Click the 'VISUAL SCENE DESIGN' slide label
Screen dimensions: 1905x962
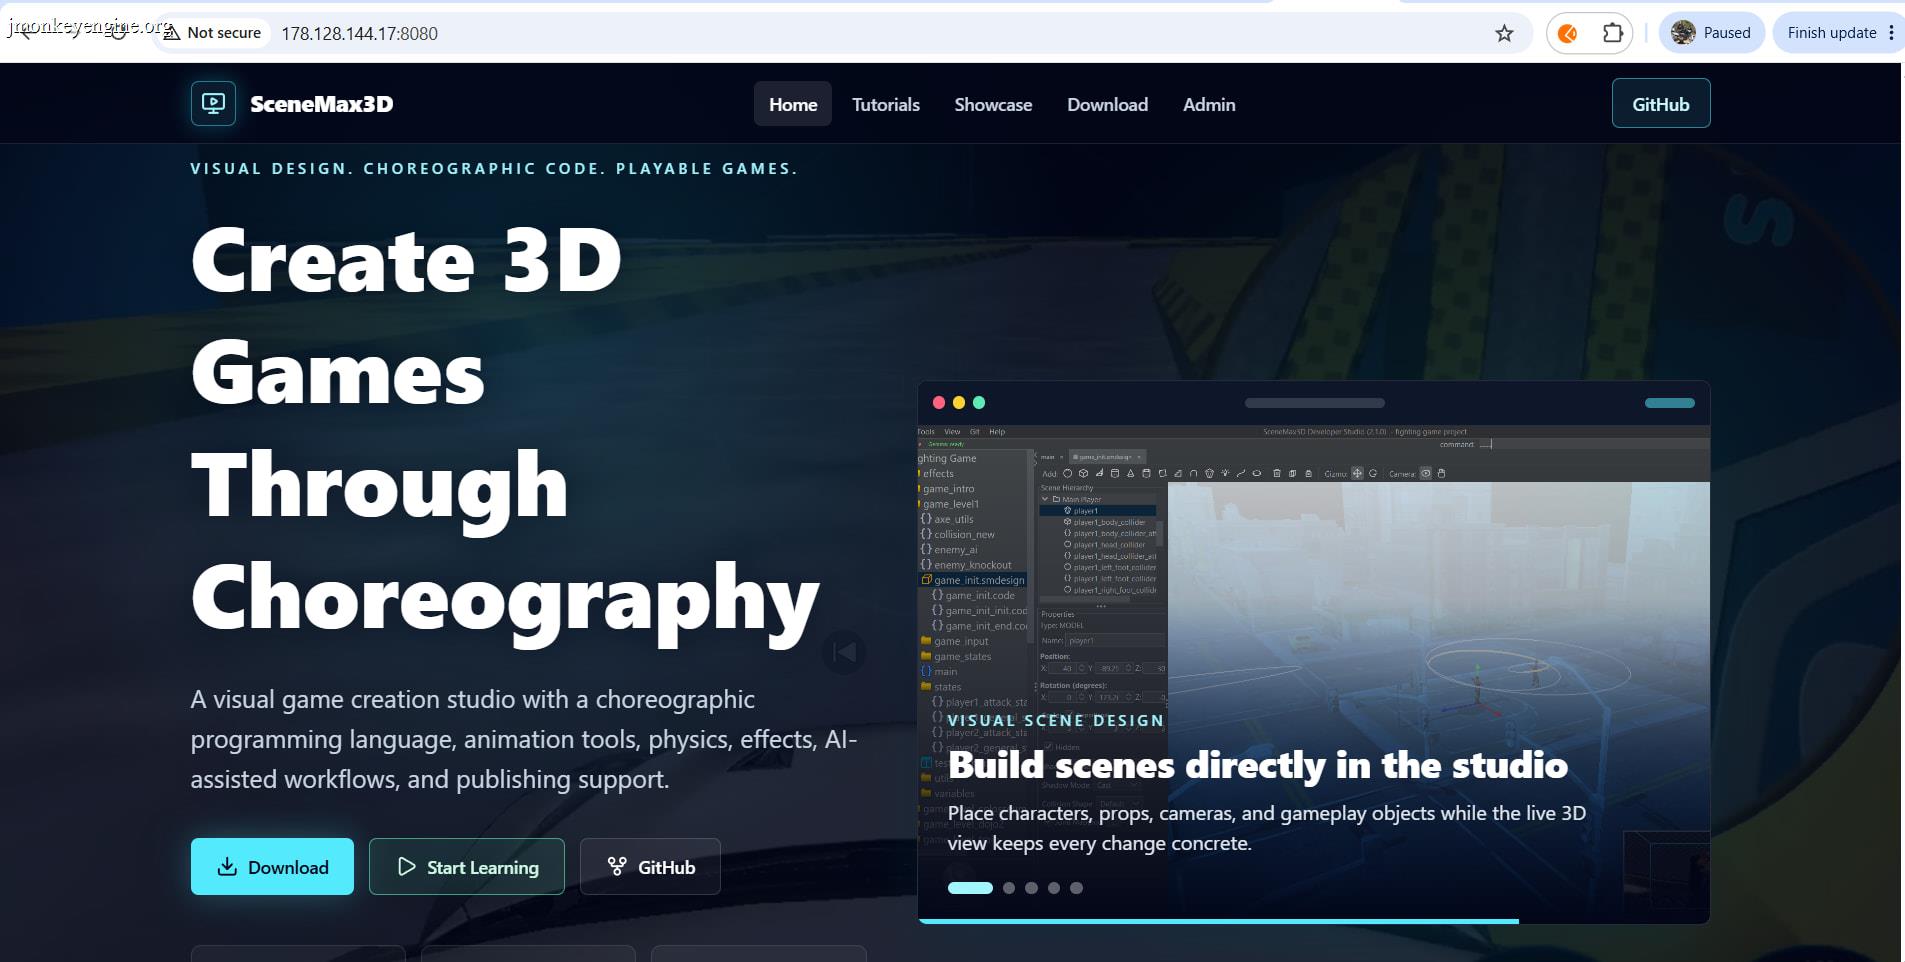point(1056,720)
